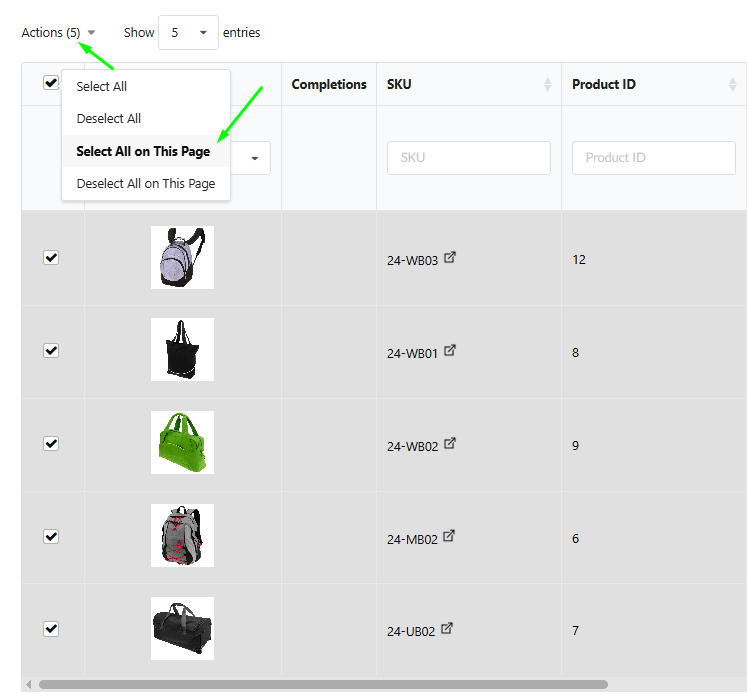The image size is (747, 700).
Task: Click Product ID value 12
Action: (579, 260)
